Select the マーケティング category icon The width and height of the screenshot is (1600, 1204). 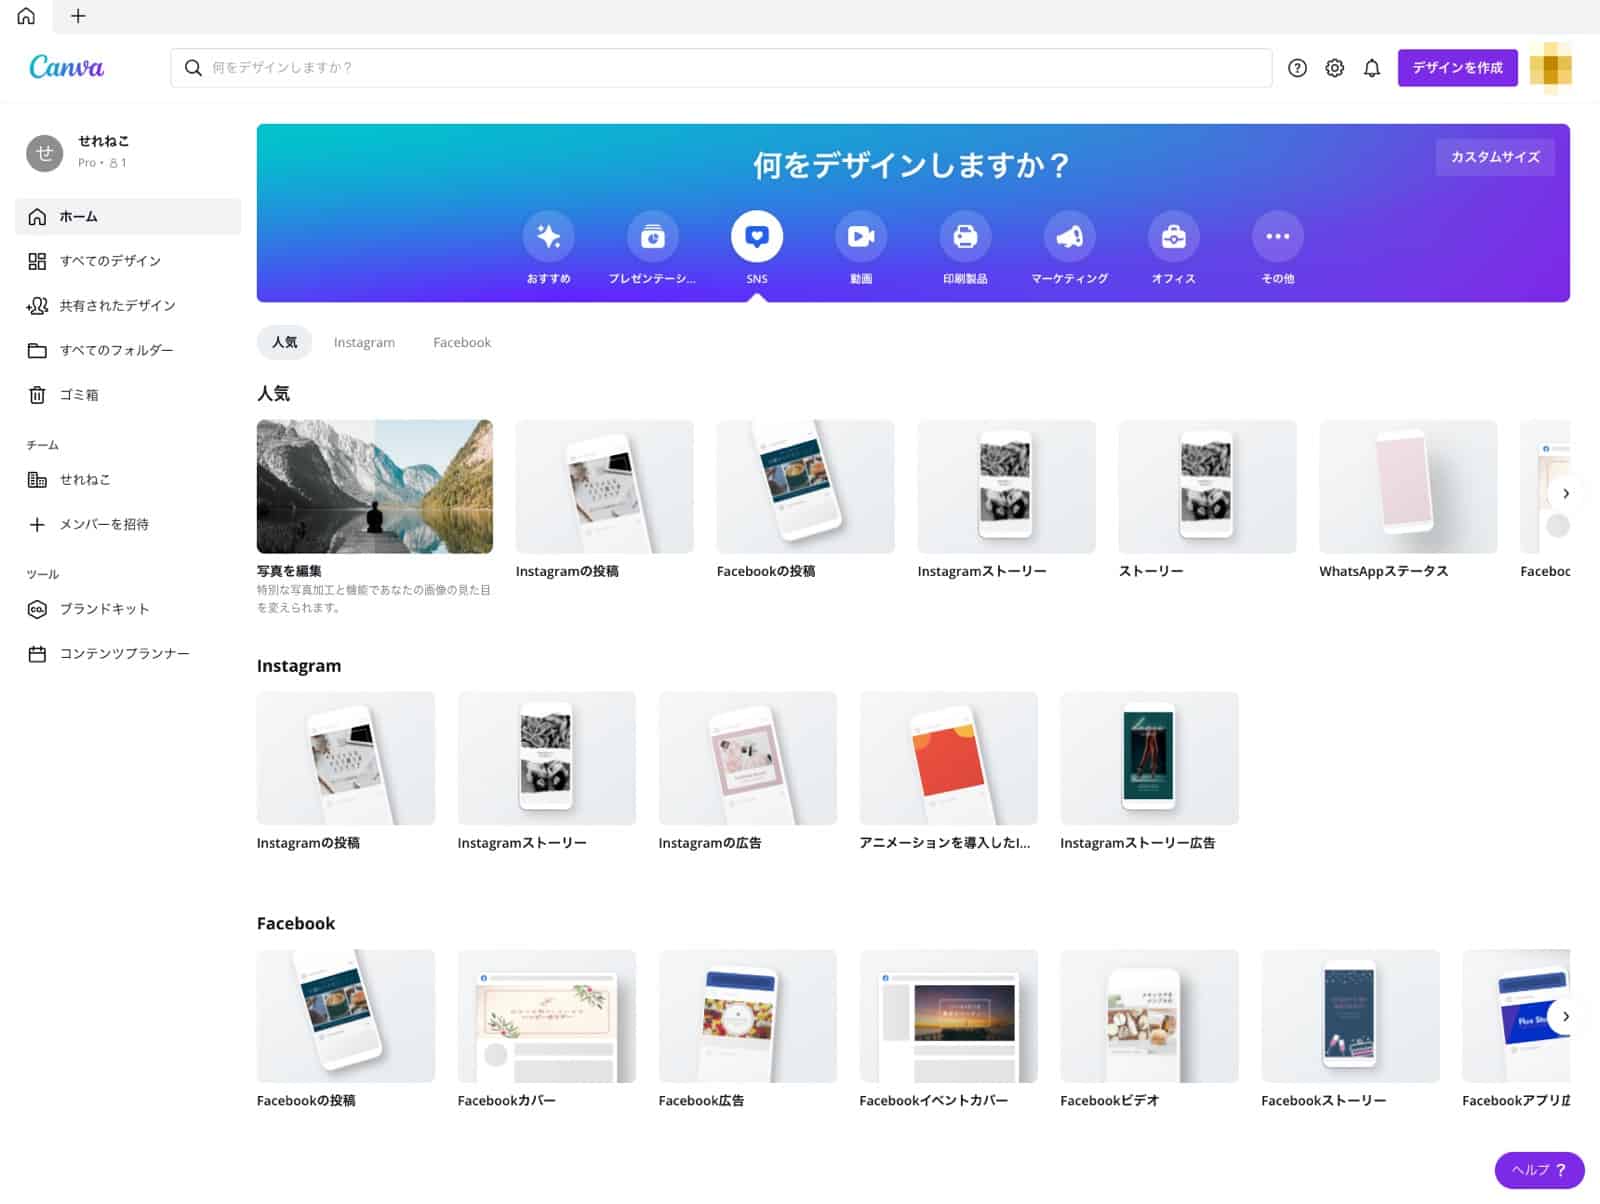[x=1069, y=236]
